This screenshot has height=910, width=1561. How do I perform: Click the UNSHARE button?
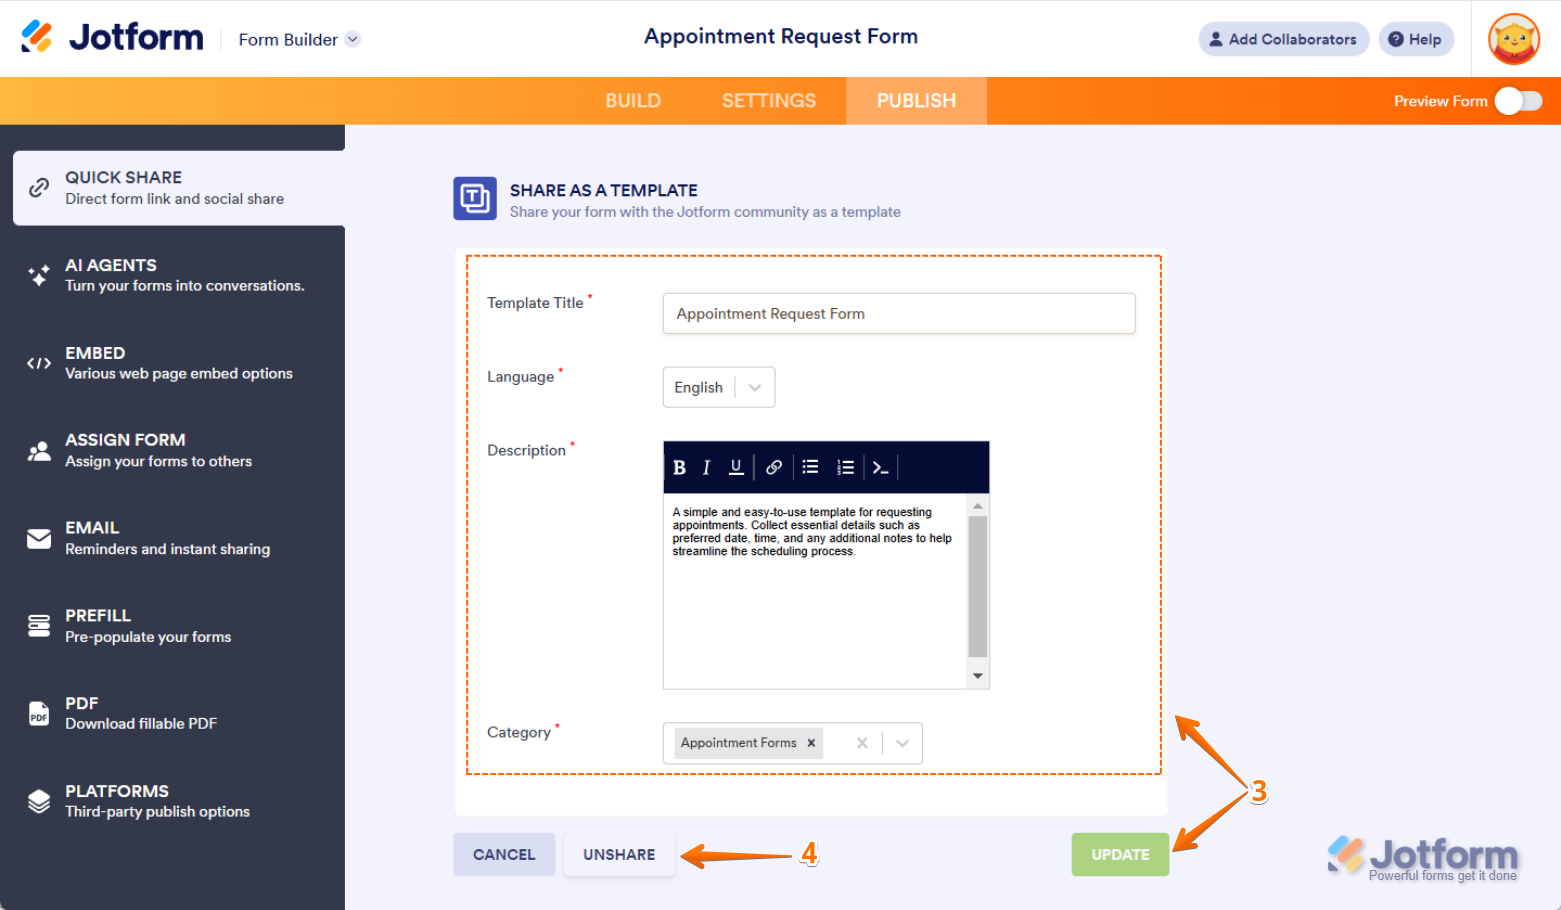point(619,855)
